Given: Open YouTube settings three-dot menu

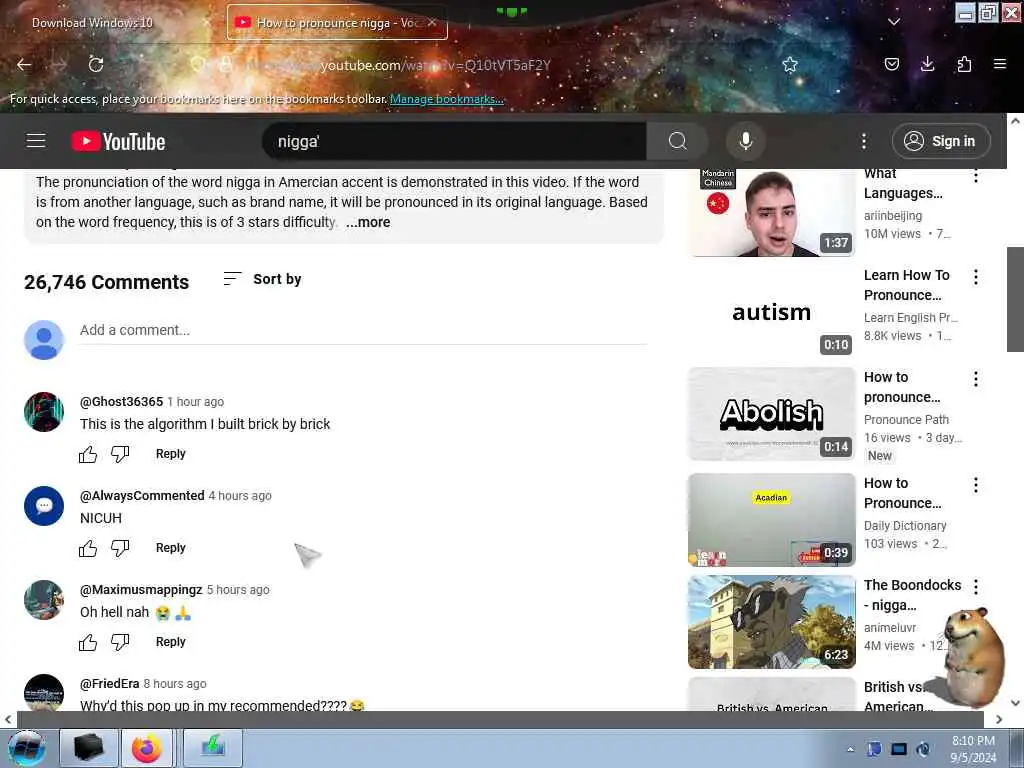Looking at the screenshot, I should pyautogui.click(x=864, y=141).
